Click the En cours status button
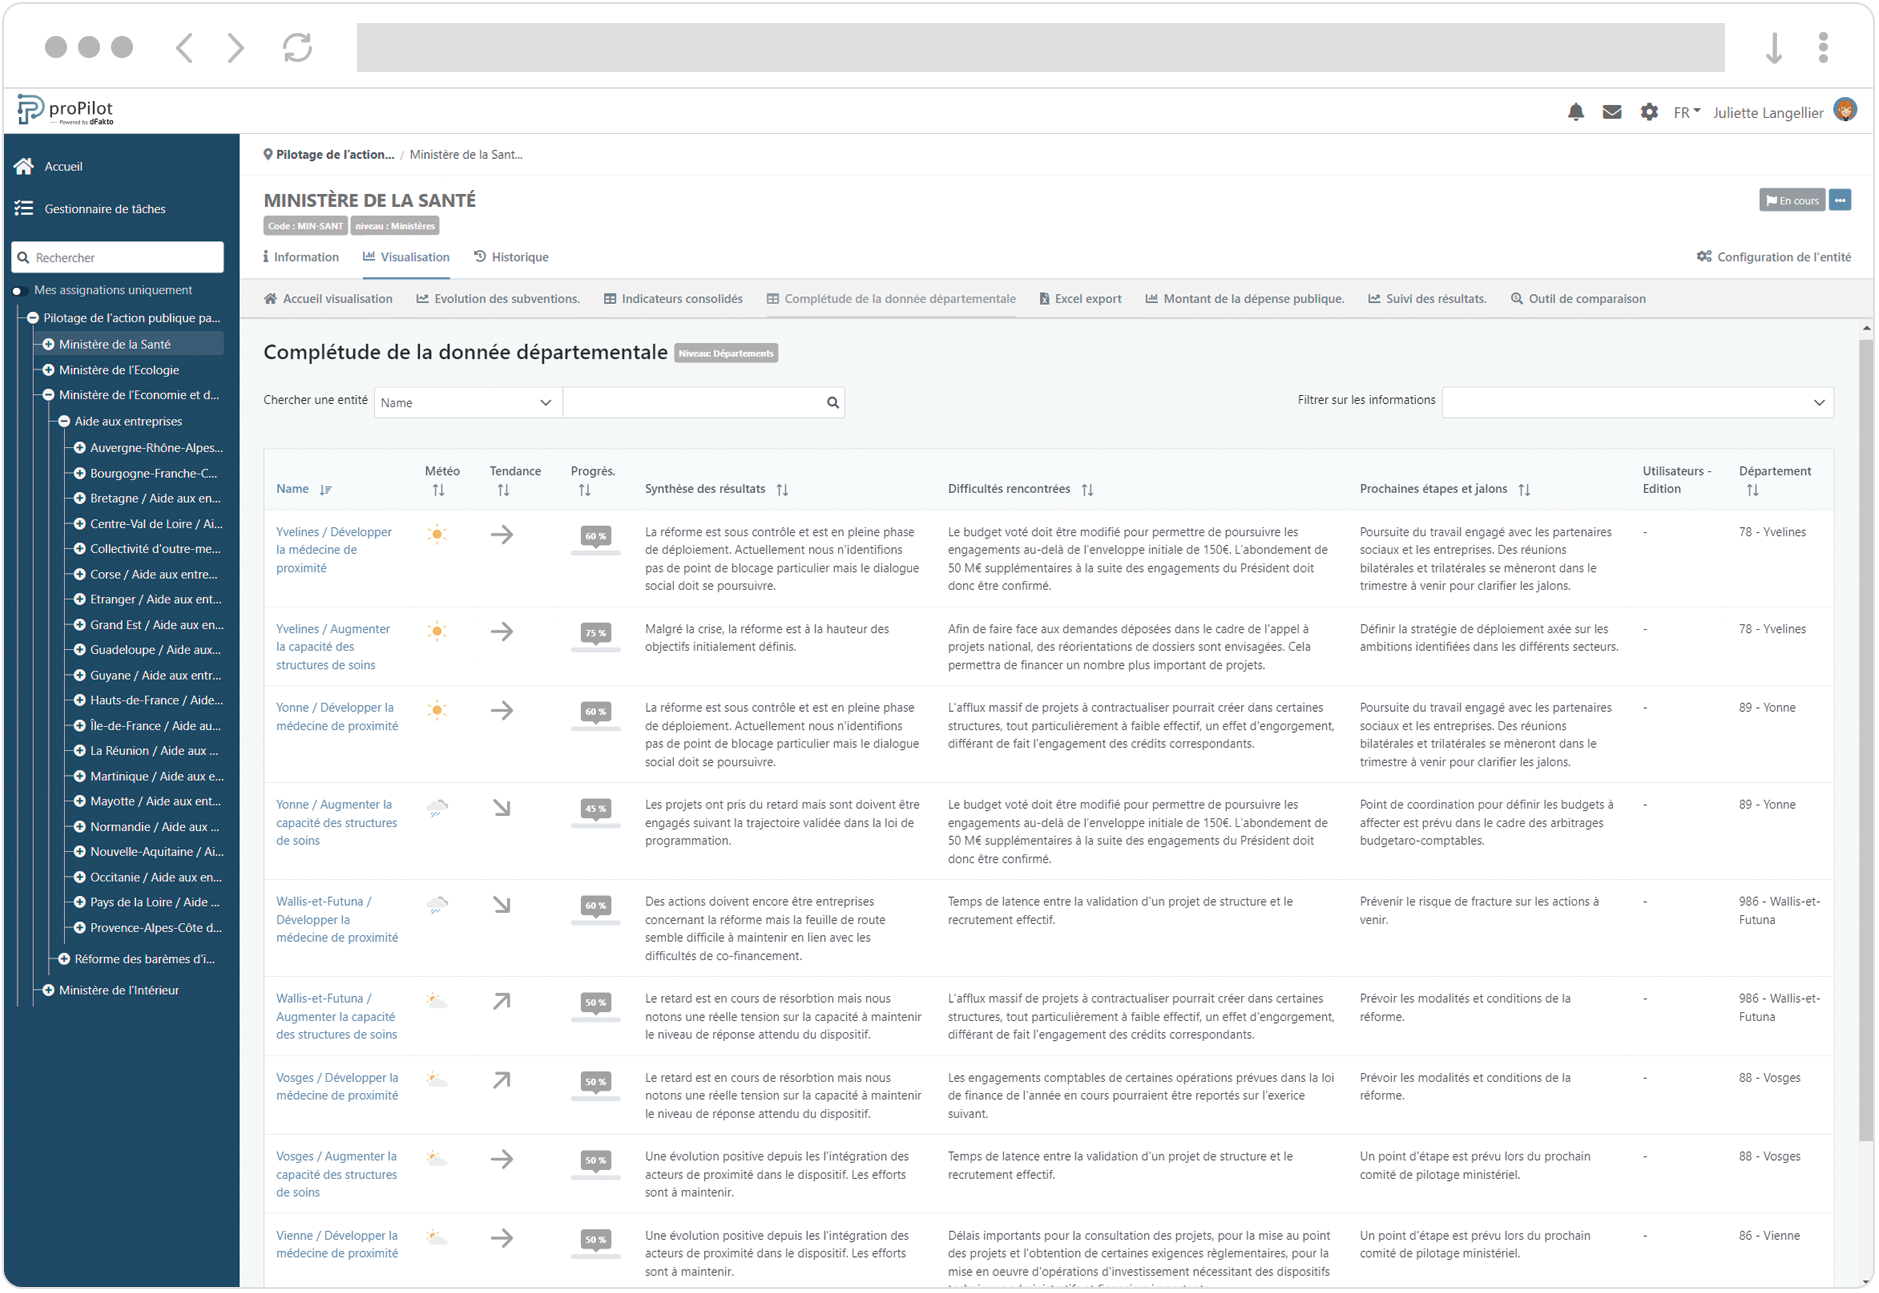This screenshot has height=1293, width=1879. [x=1791, y=200]
